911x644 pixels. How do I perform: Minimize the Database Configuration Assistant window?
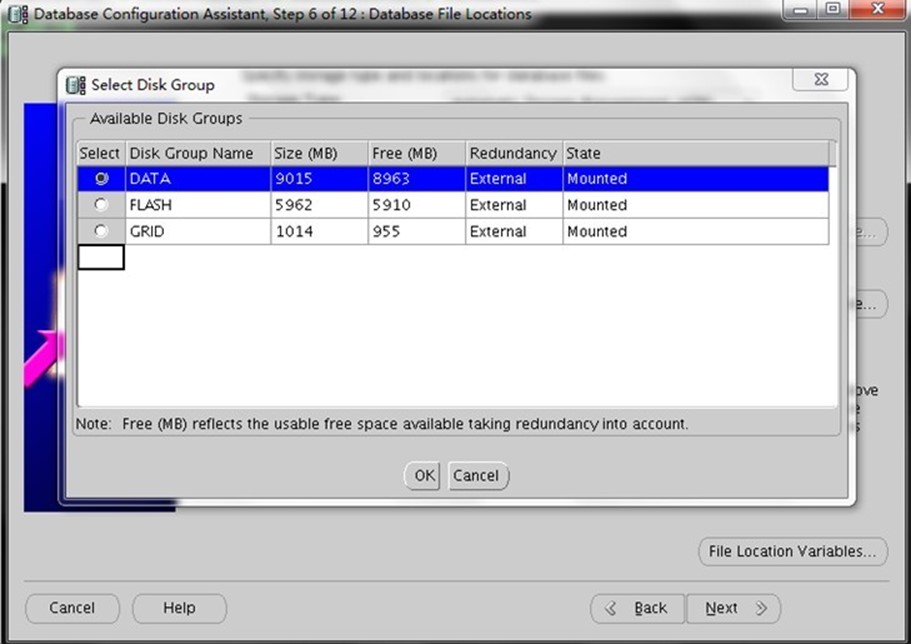point(801,9)
